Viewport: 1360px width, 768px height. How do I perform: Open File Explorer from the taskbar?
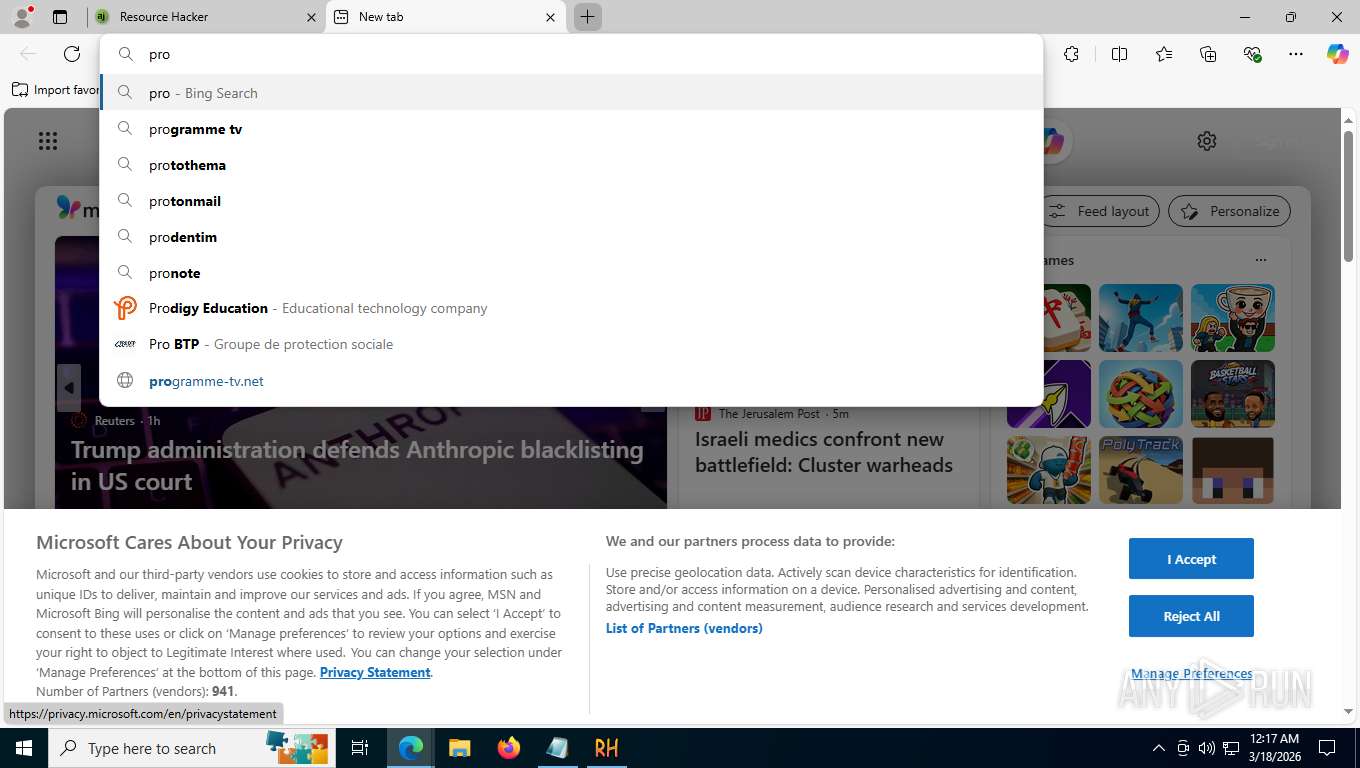click(x=459, y=747)
